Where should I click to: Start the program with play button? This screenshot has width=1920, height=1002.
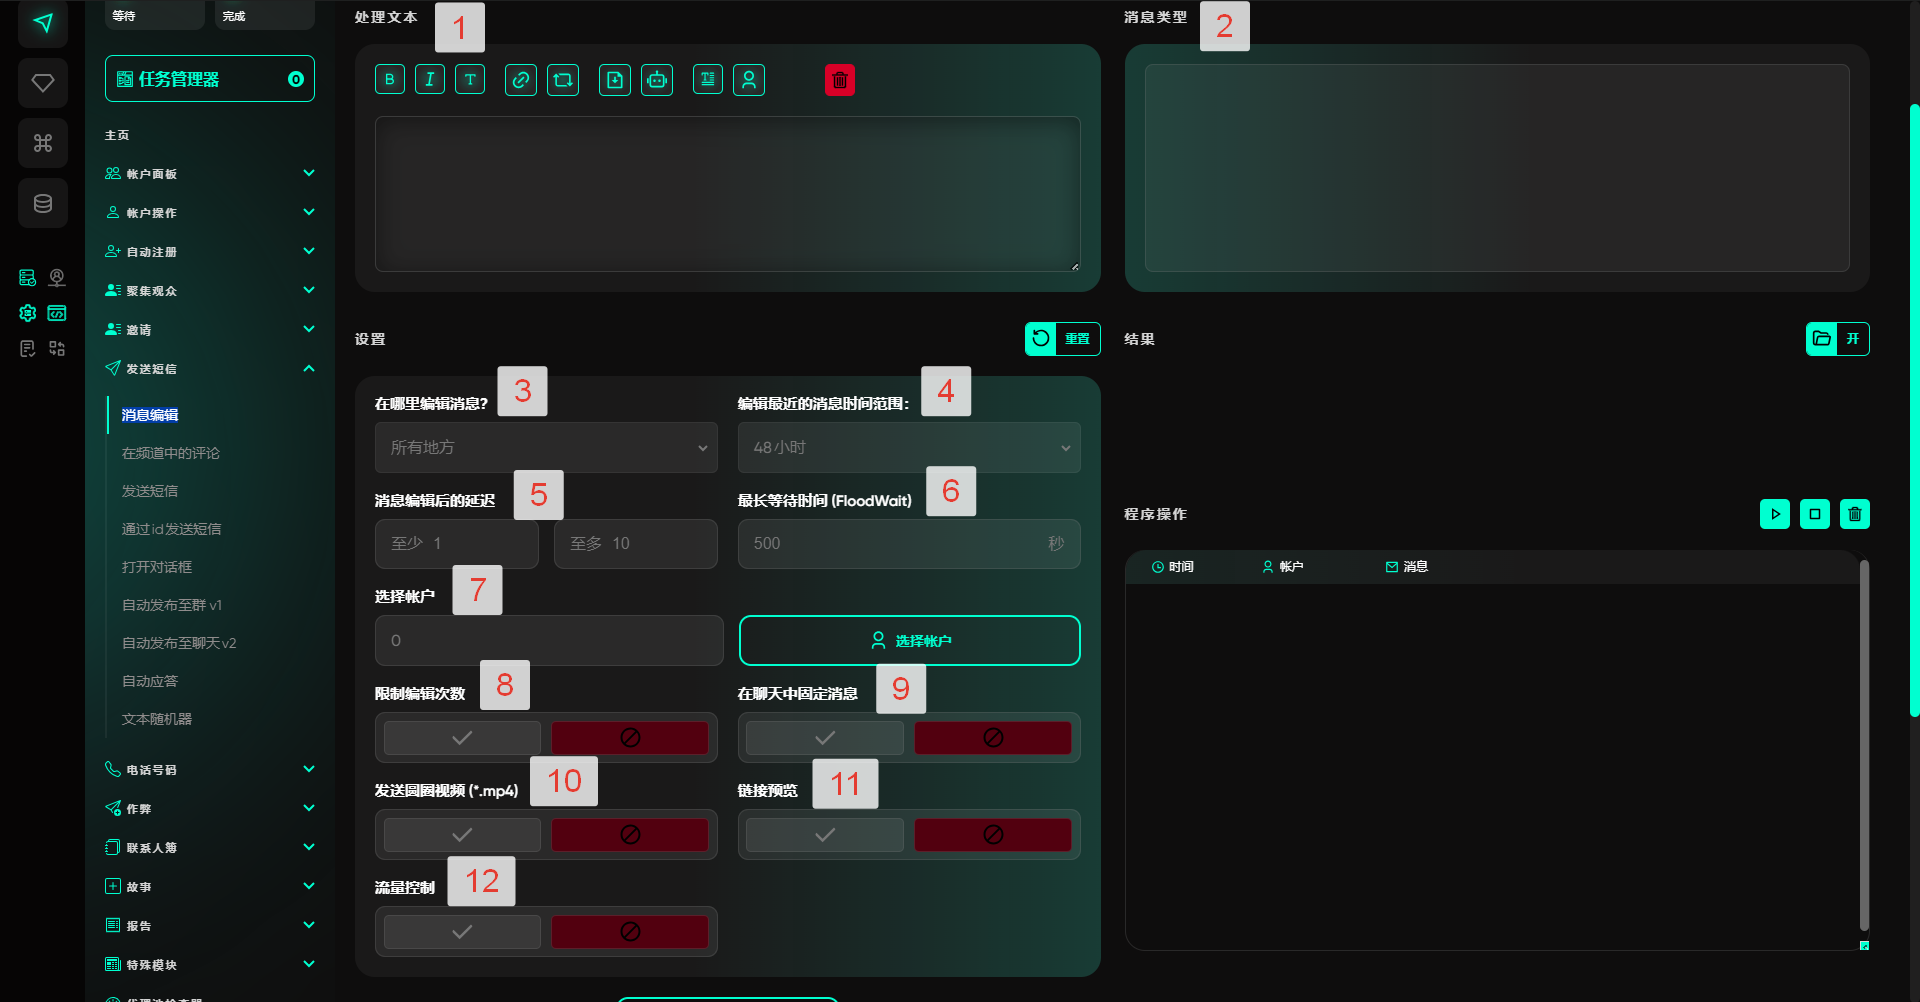[x=1774, y=514]
